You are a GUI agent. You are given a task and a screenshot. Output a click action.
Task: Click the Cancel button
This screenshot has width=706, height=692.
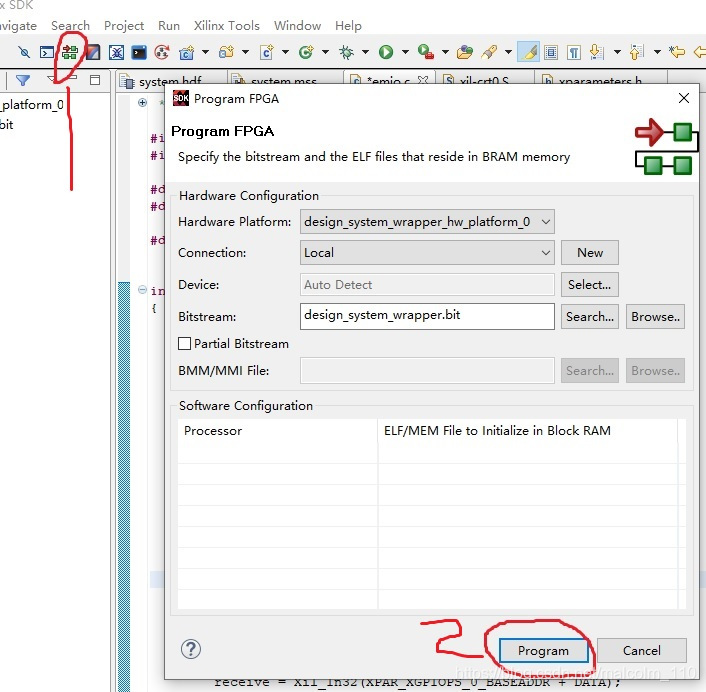[642, 651]
